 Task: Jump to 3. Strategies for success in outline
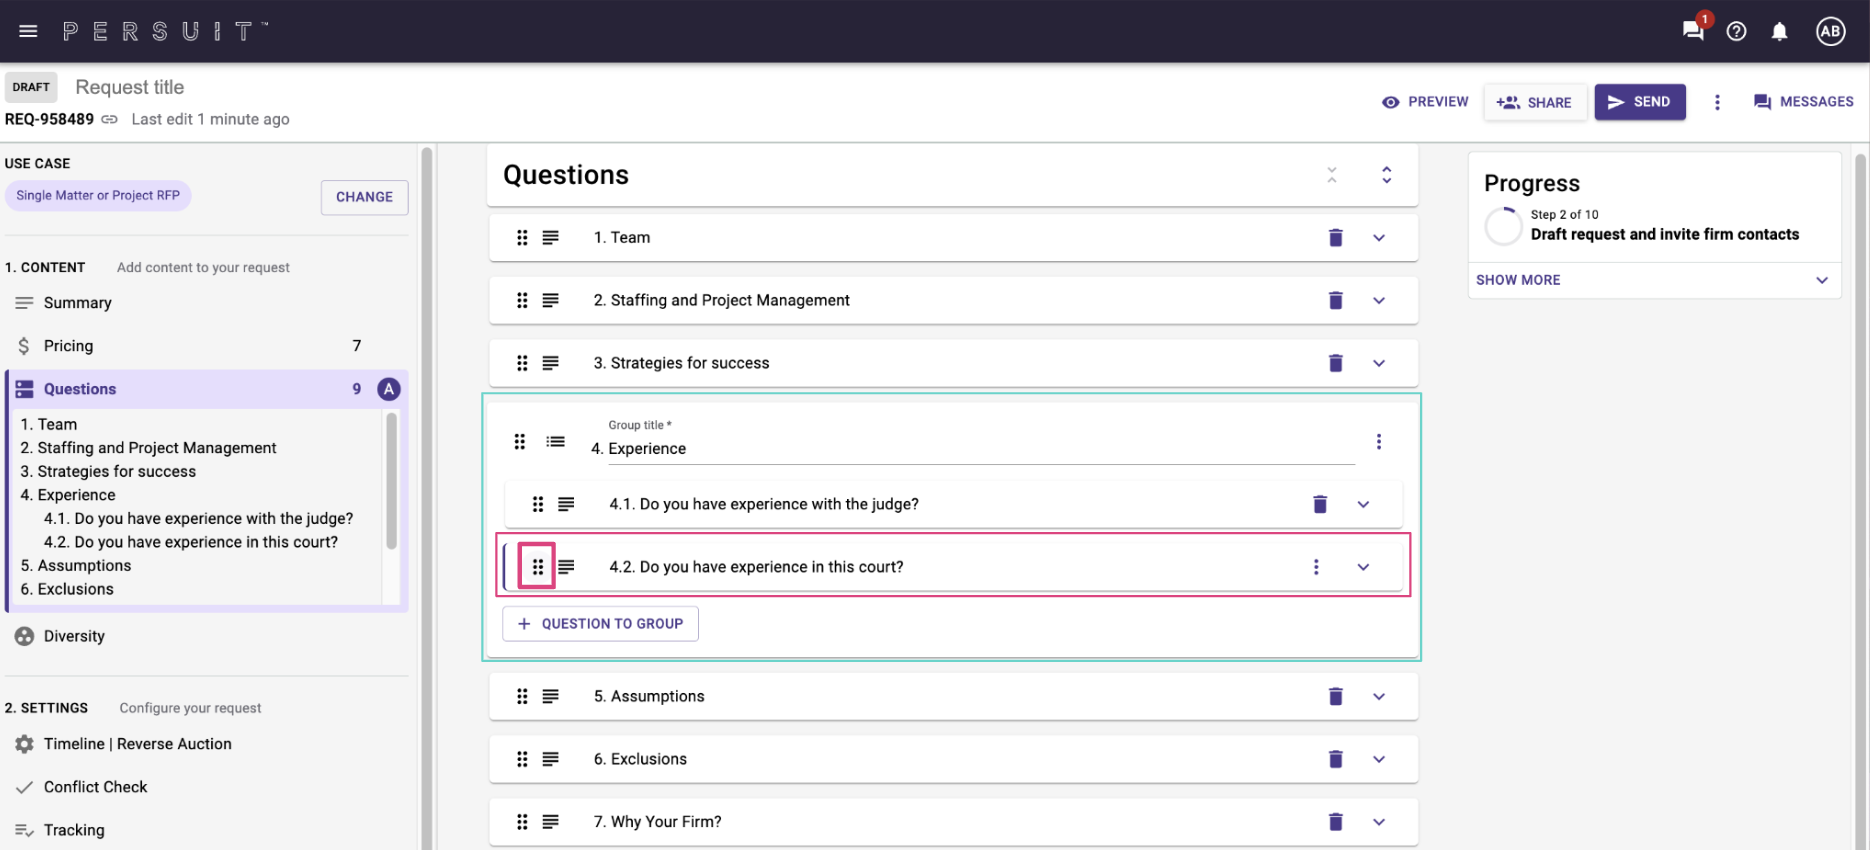108,471
